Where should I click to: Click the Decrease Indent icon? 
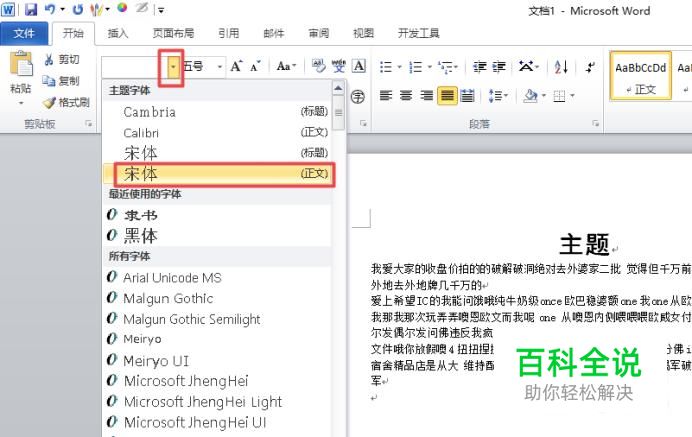pos(479,67)
